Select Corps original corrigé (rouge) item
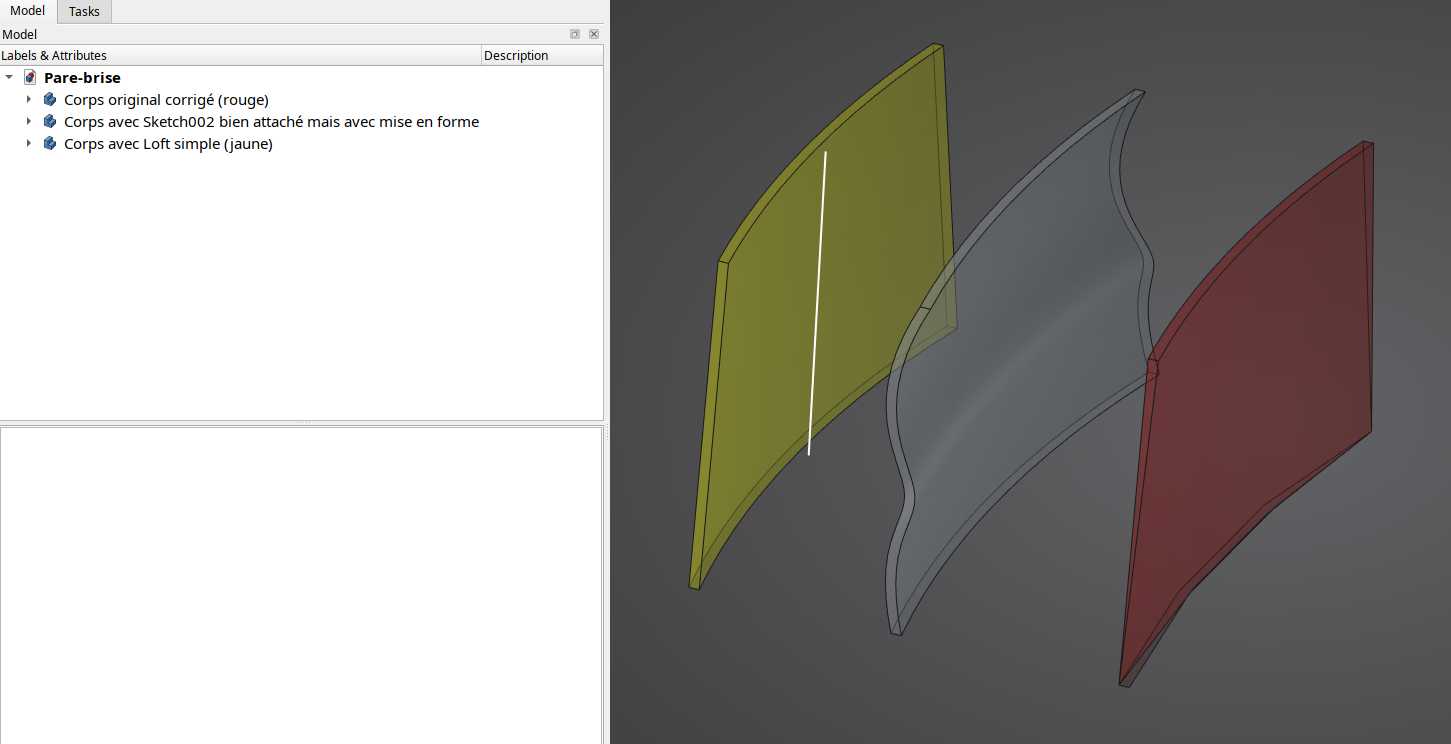 pos(166,99)
